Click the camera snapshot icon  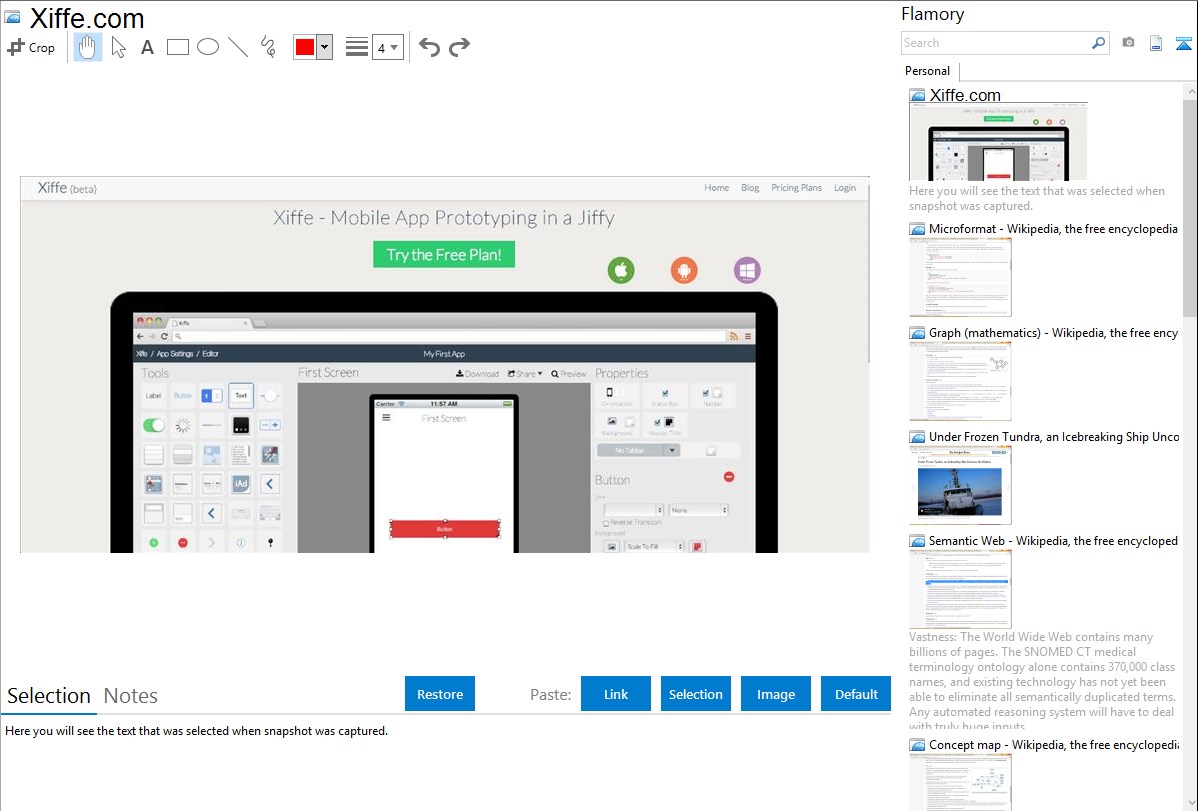[x=1128, y=43]
